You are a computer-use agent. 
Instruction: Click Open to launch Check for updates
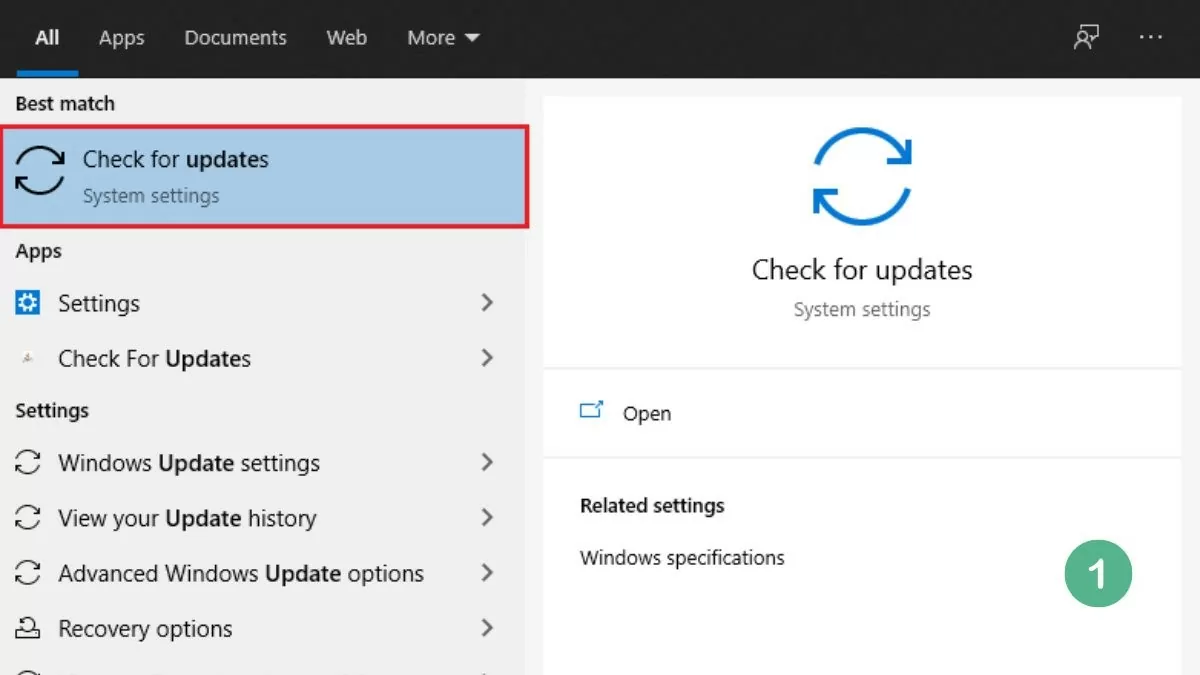pyautogui.click(x=647, y=413)
